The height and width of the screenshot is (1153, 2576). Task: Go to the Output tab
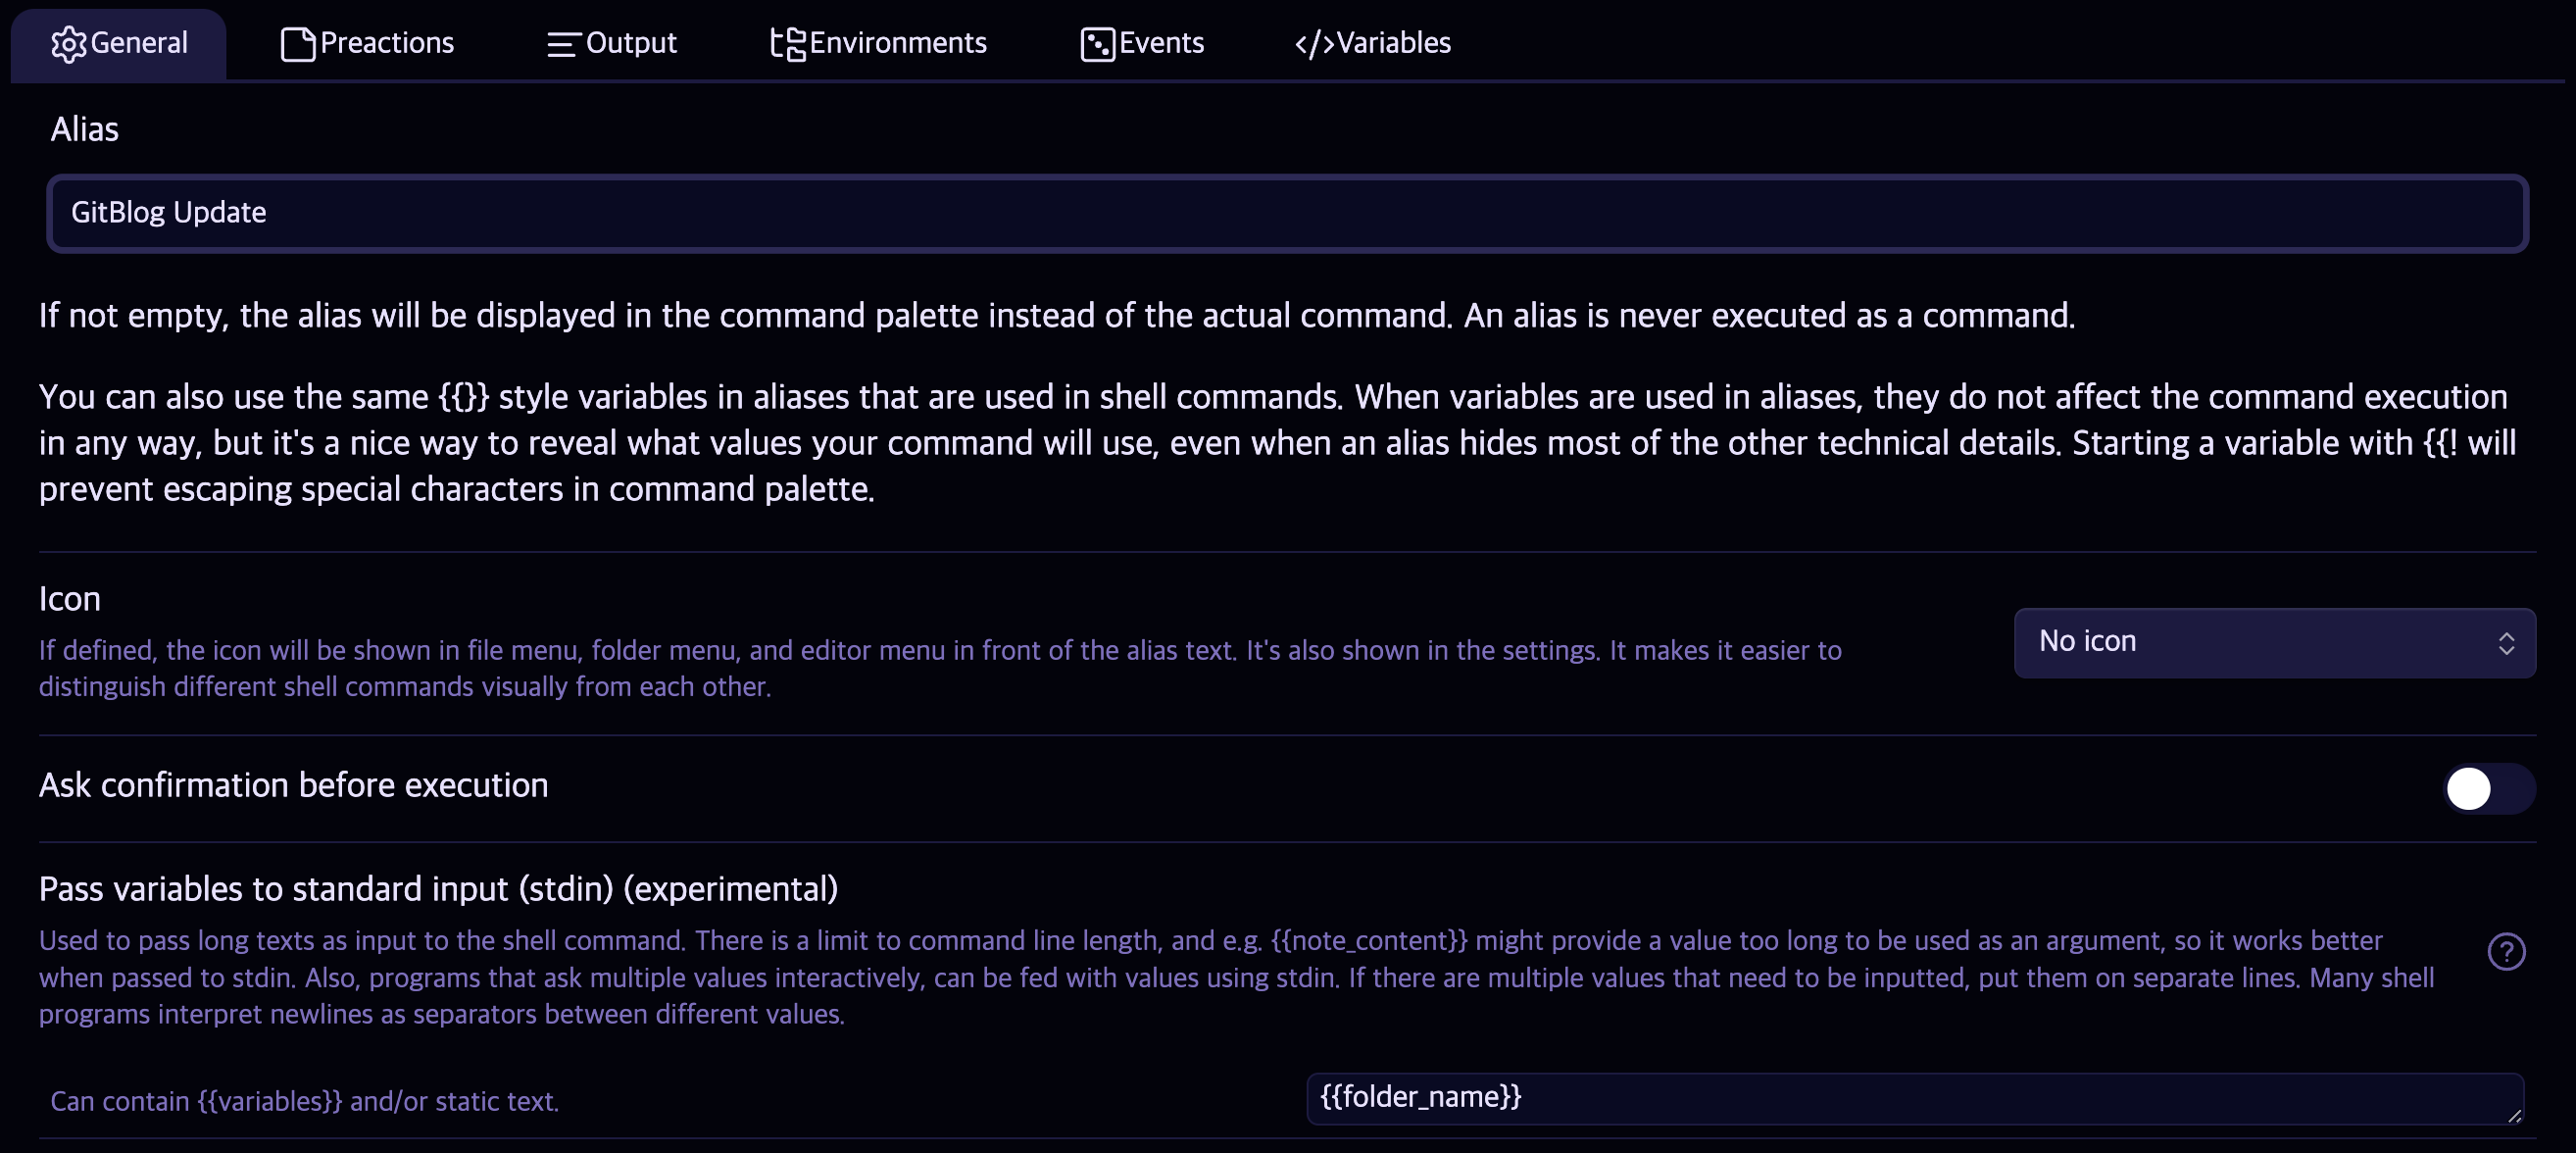point(611,43)
